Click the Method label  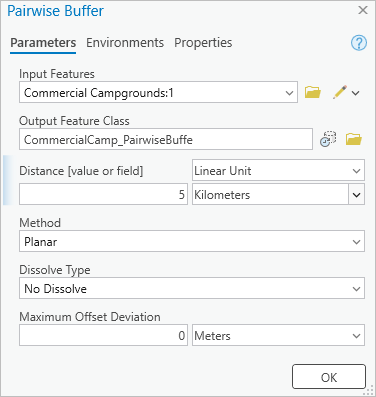pos(40,223)
